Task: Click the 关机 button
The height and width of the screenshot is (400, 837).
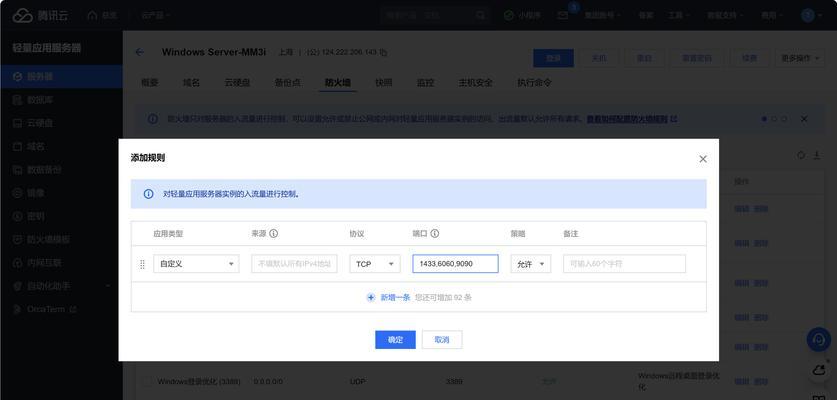Action: click(x=599, y=58)
